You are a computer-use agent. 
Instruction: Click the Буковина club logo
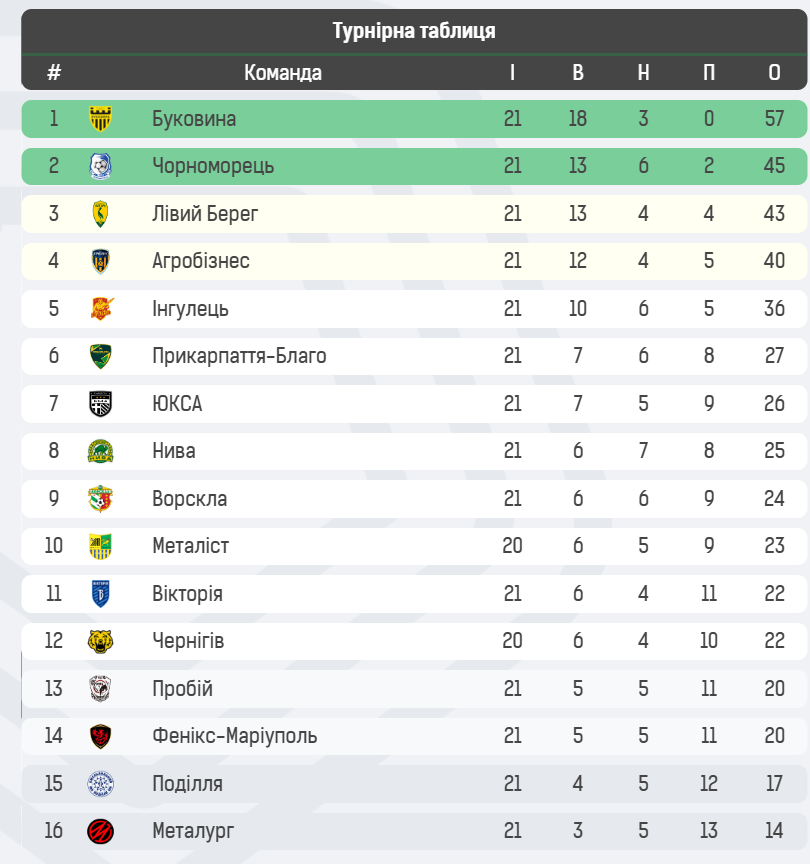(100, 119)
